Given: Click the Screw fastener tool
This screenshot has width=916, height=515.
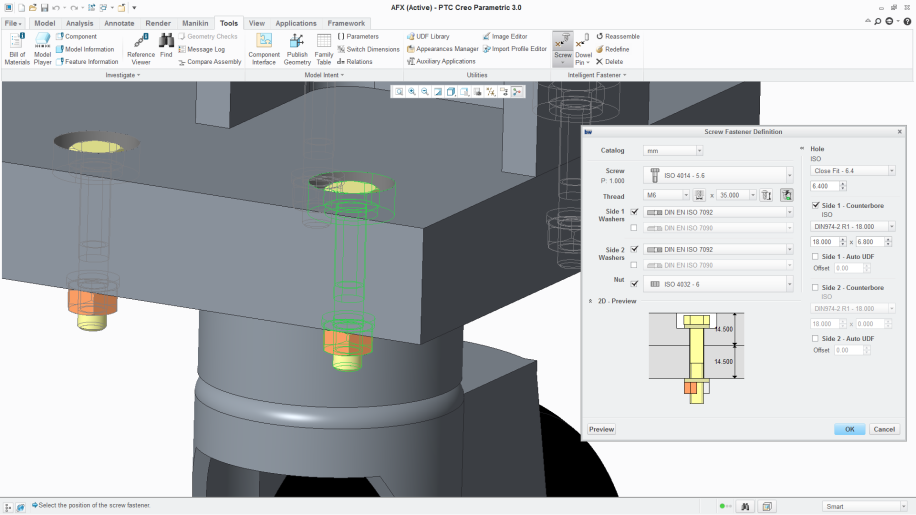Looking at the screenshot, I should pyautogui.click(x=563, y=46).
